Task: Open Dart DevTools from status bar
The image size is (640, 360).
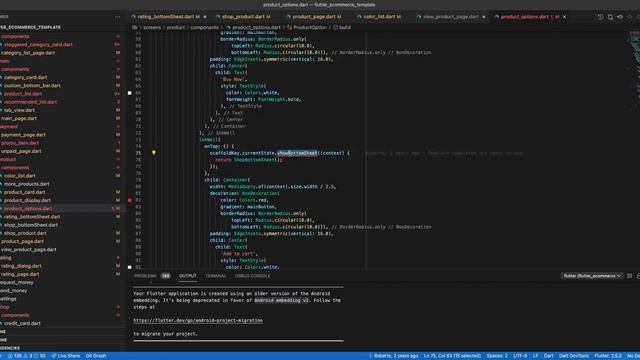Action: pyautogui.click(x=574, y=356)
